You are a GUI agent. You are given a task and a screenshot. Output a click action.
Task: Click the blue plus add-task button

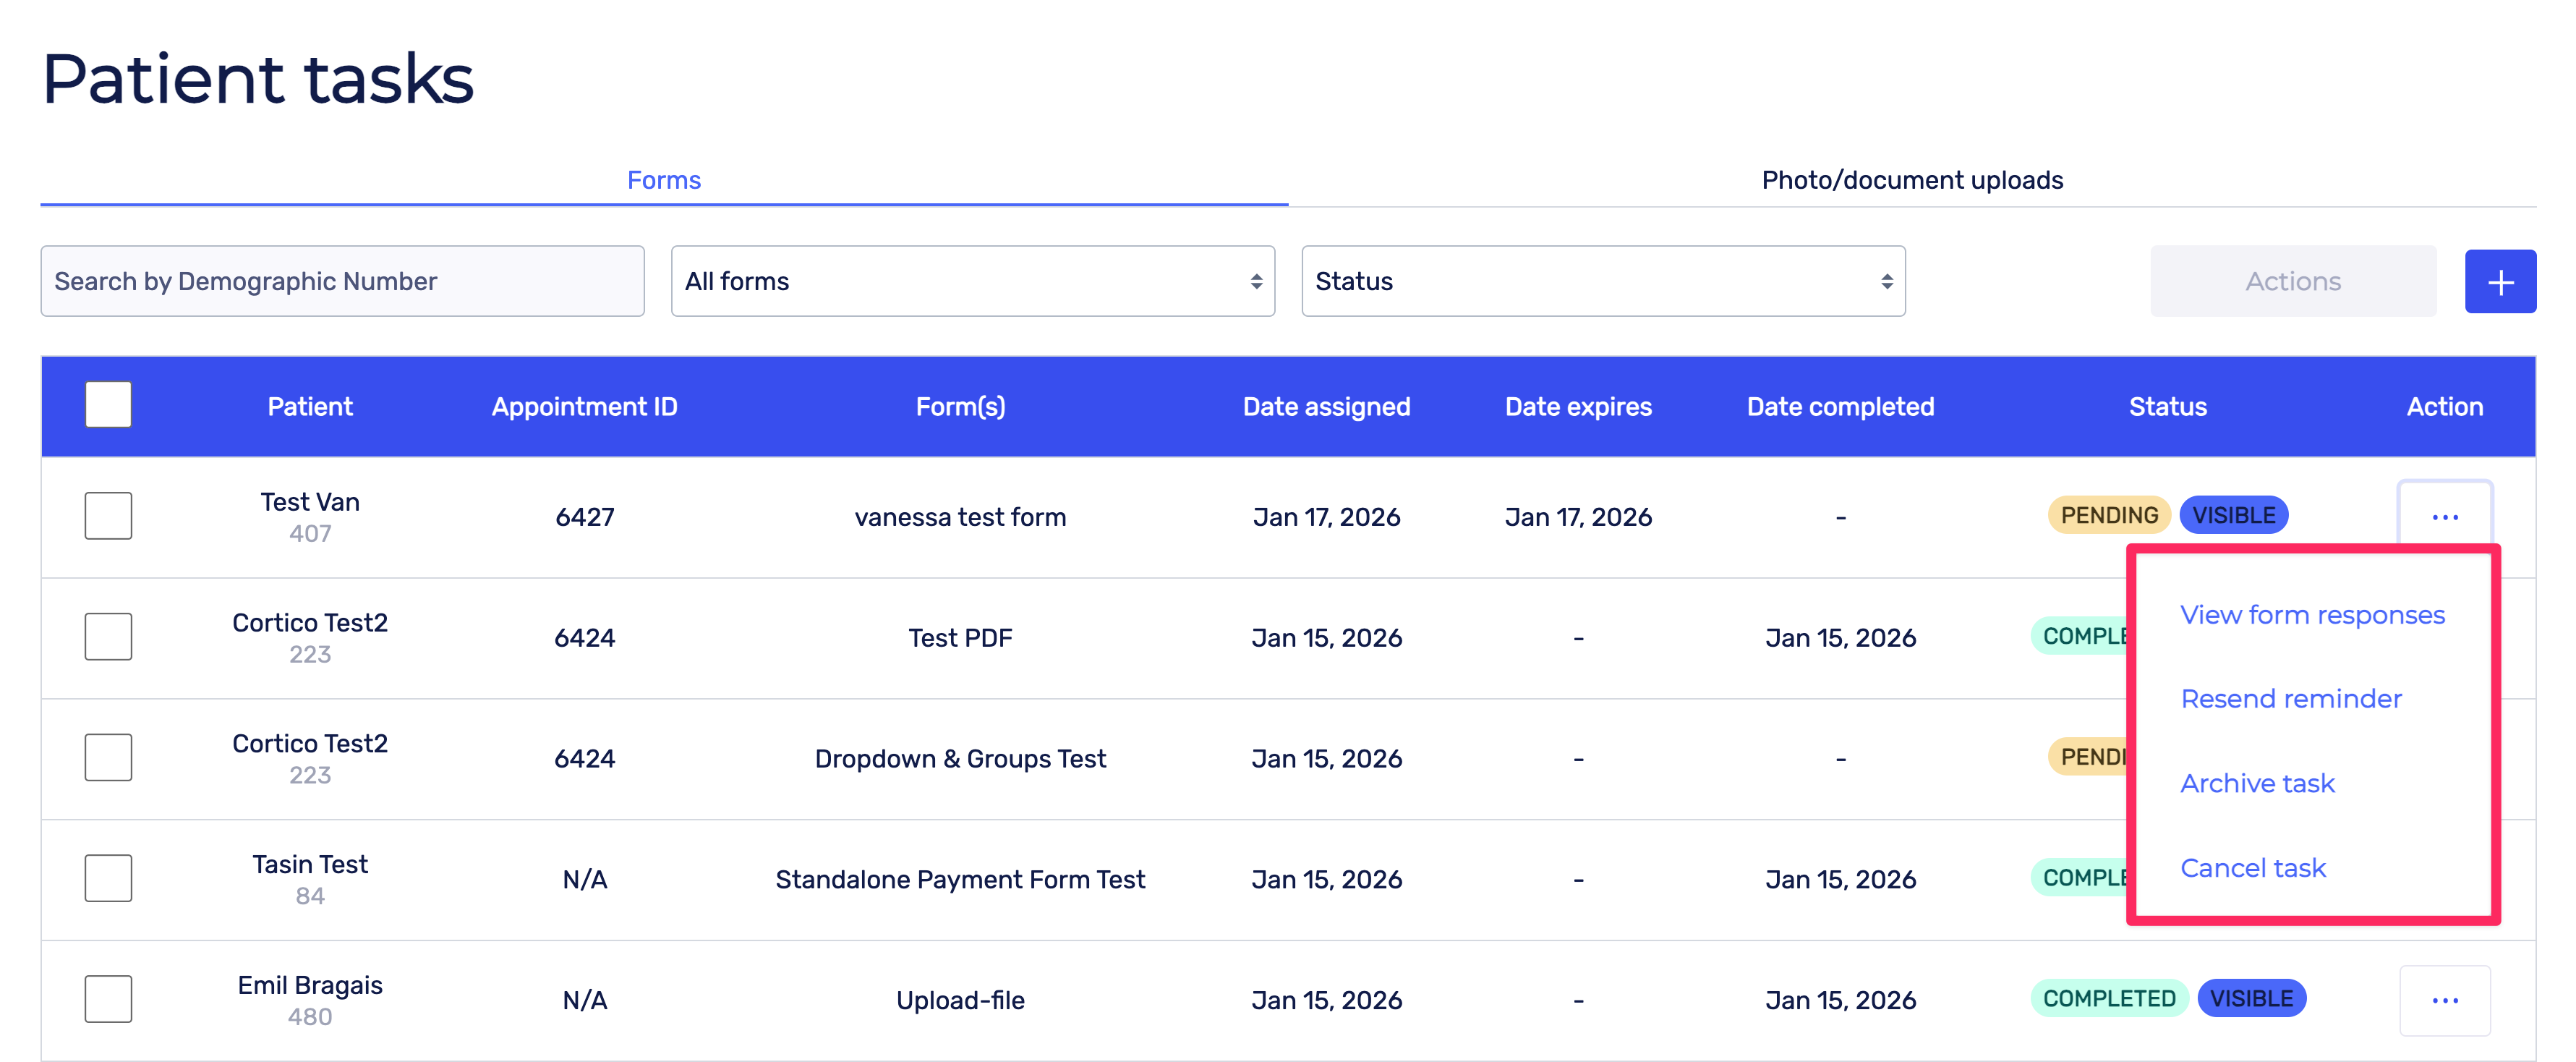click(x=2499, y=282)
